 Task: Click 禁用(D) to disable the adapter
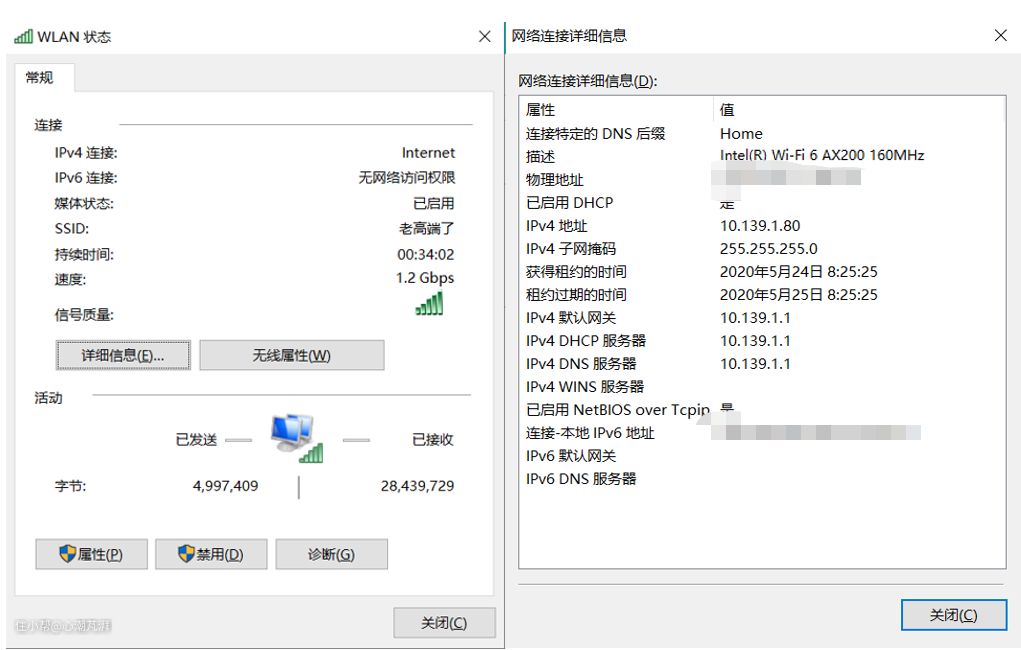pyautogui.click(x=211, y=554)
